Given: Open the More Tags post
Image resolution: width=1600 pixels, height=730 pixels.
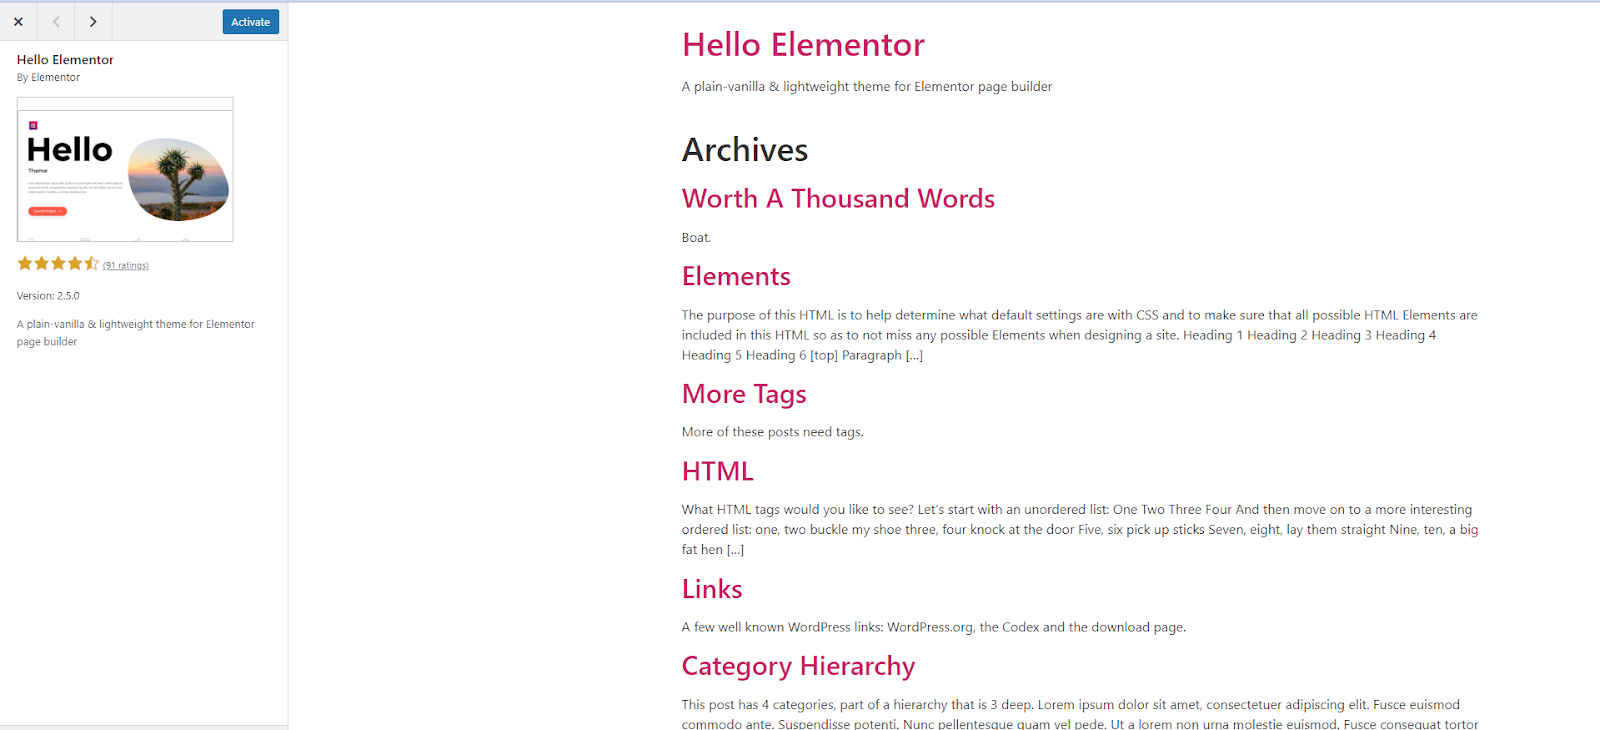Looking at the screenshot, I should (x=744, y=394).
